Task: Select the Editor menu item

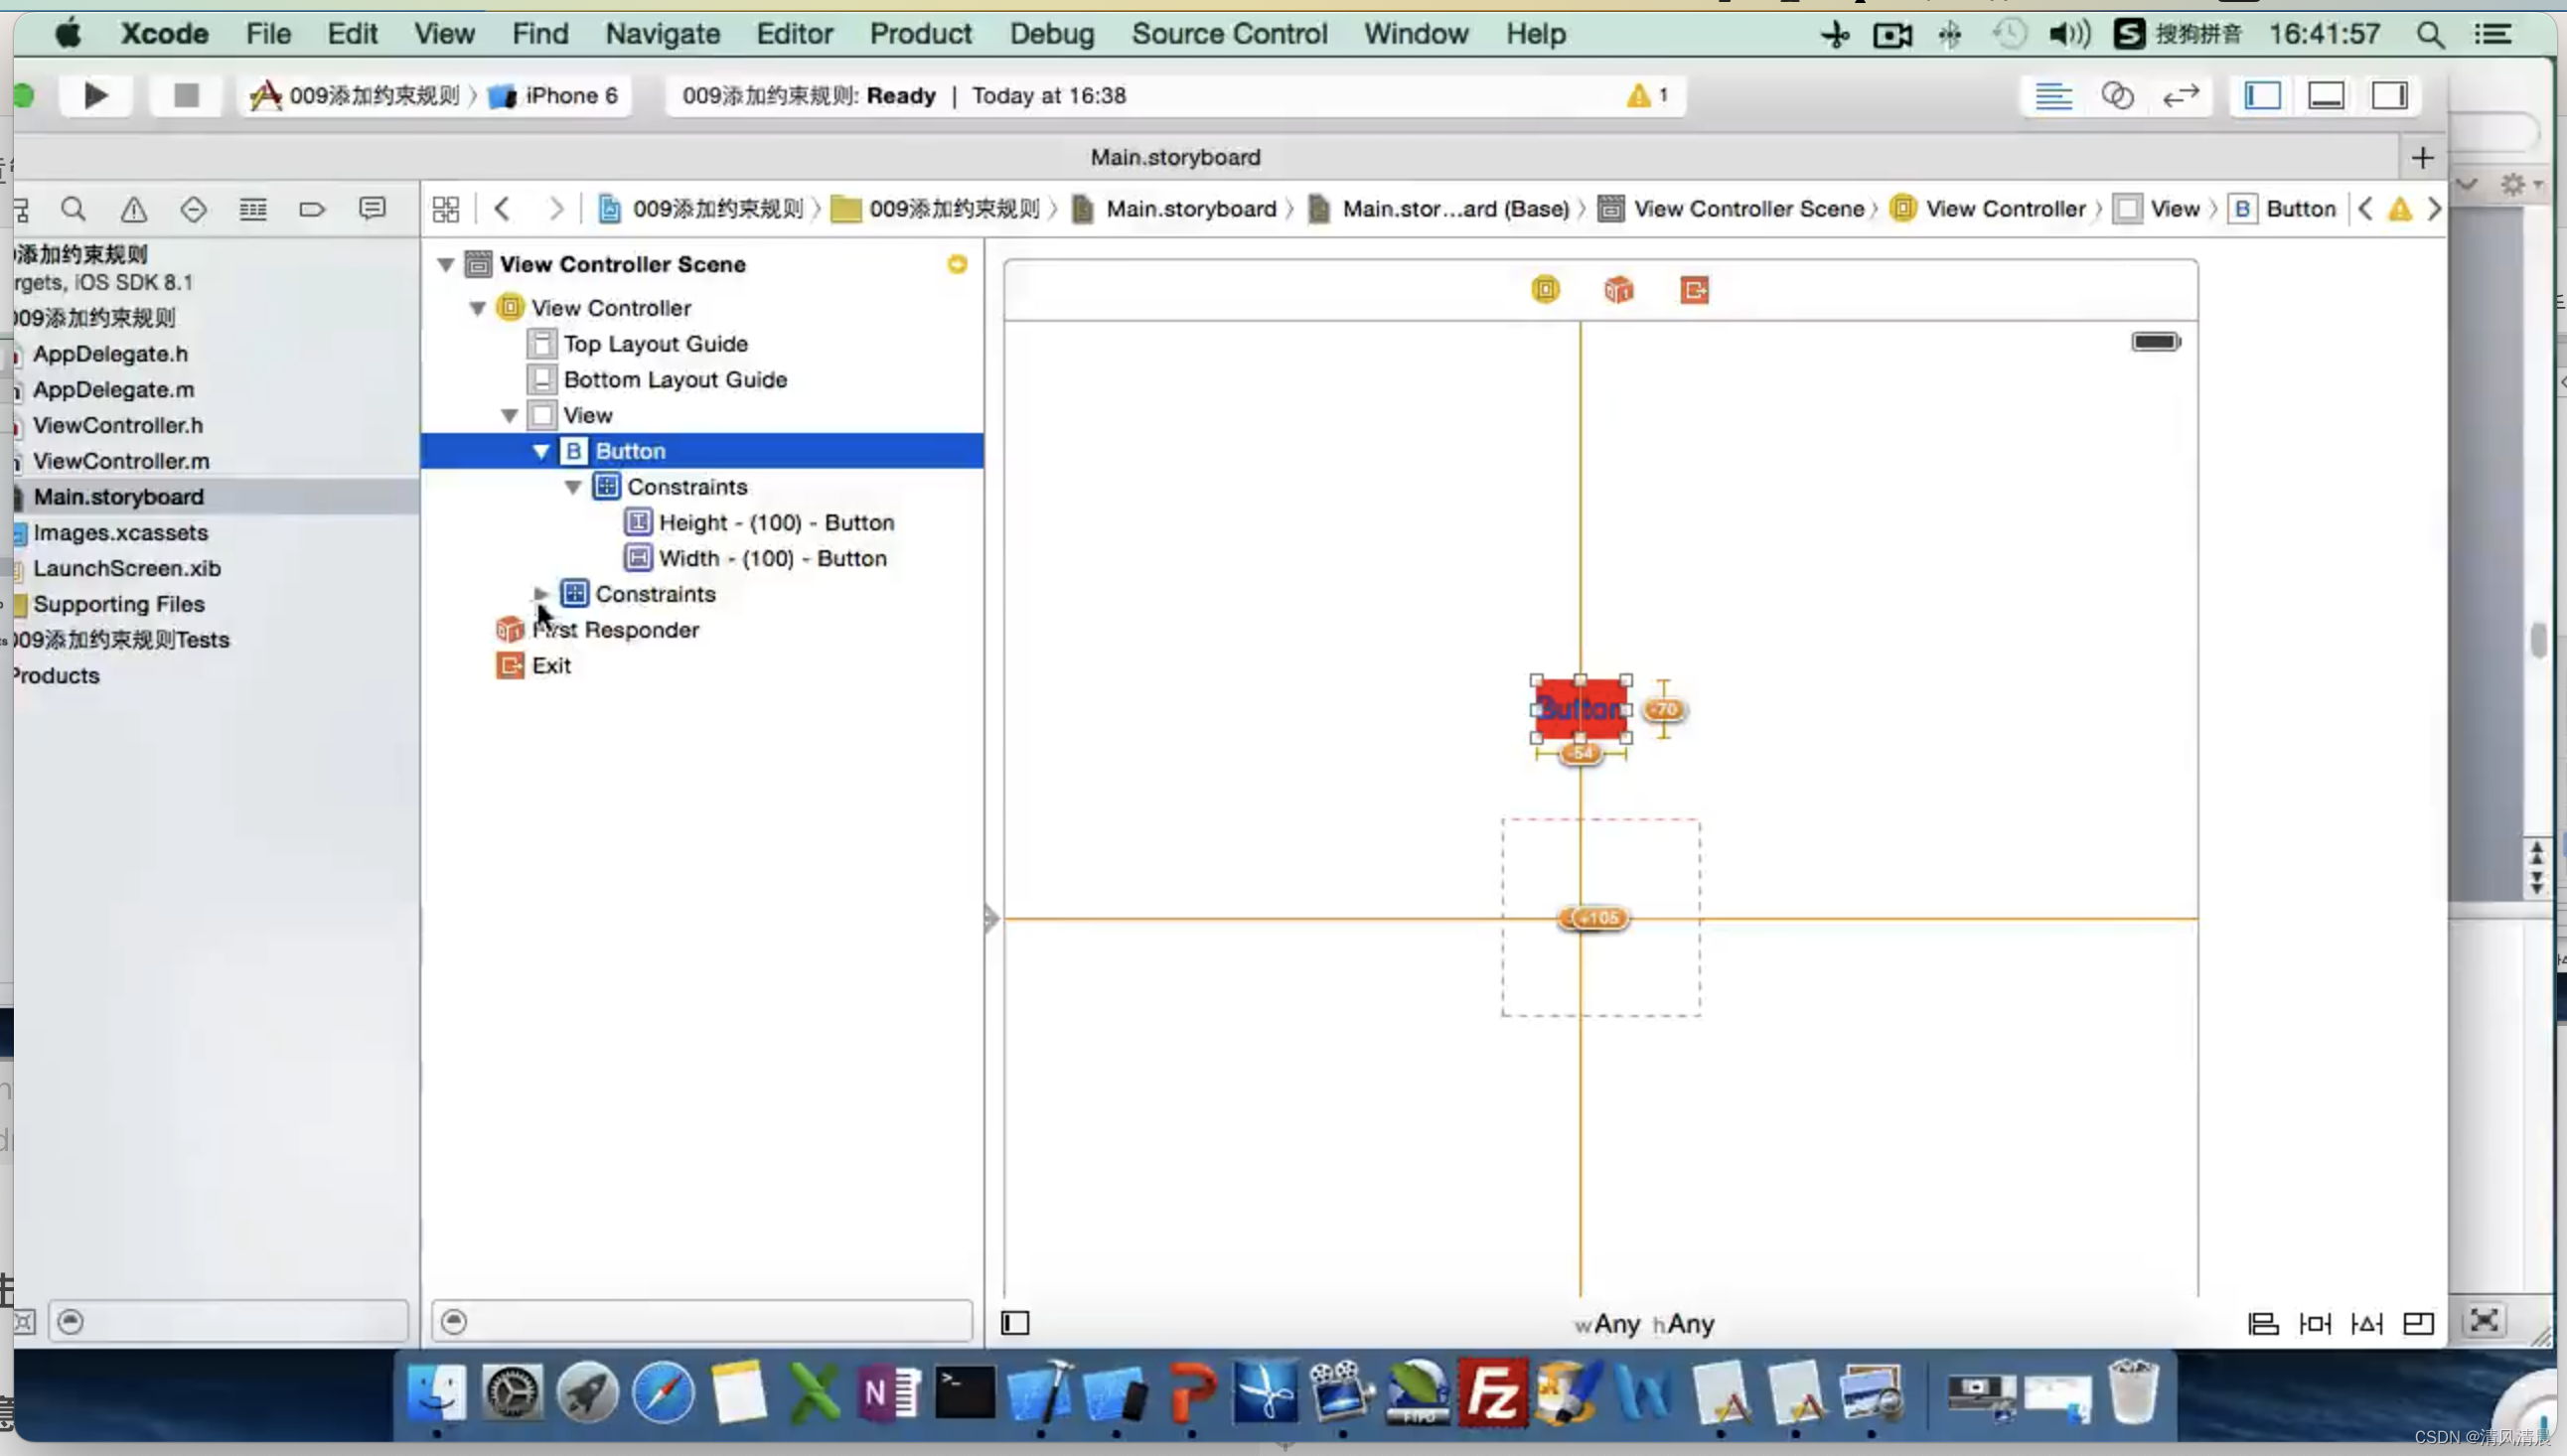Action: 794,34
